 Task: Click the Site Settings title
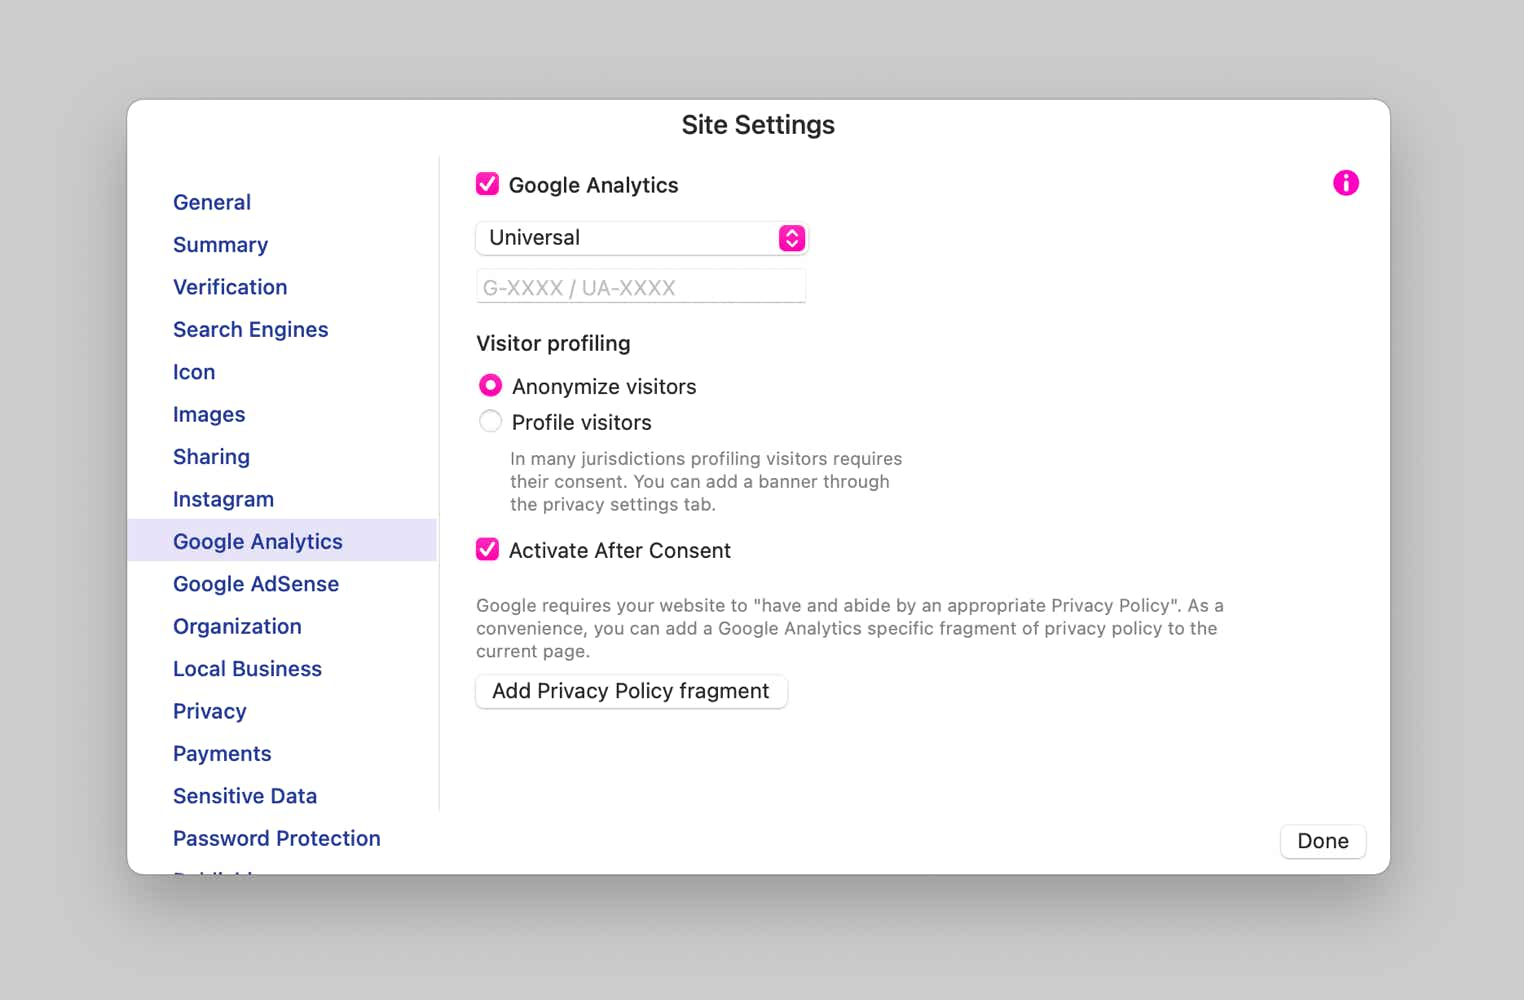coord(758,125)
